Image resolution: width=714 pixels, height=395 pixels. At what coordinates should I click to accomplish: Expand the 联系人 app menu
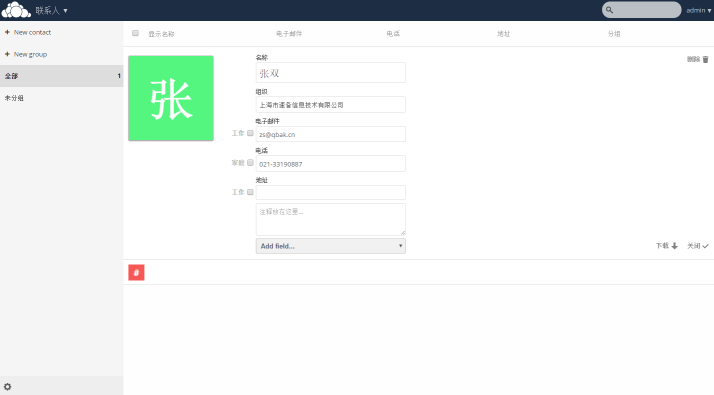51,10
